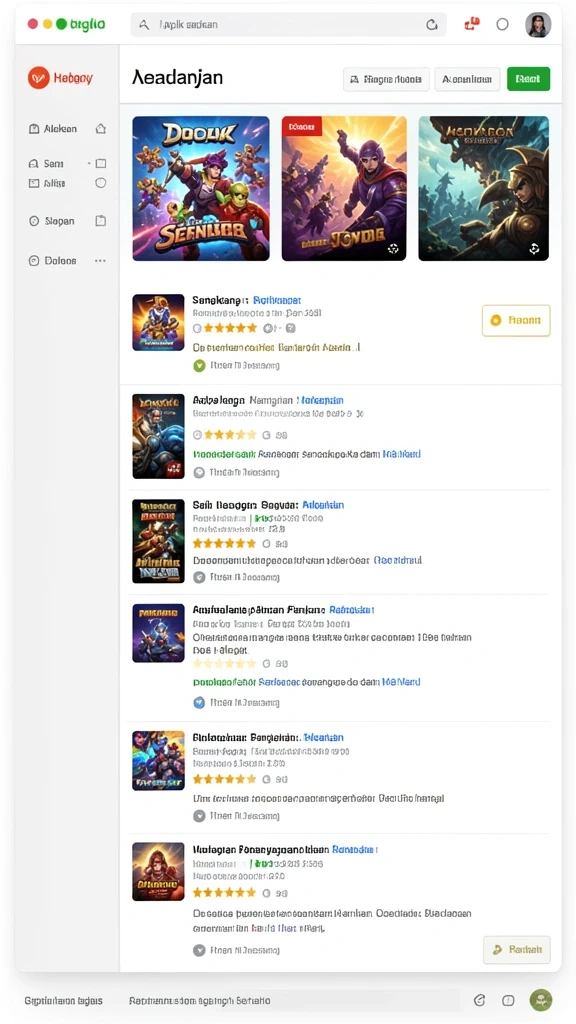Select Dolons in the sidebar
576x1024 pixels.
[60, 261]
